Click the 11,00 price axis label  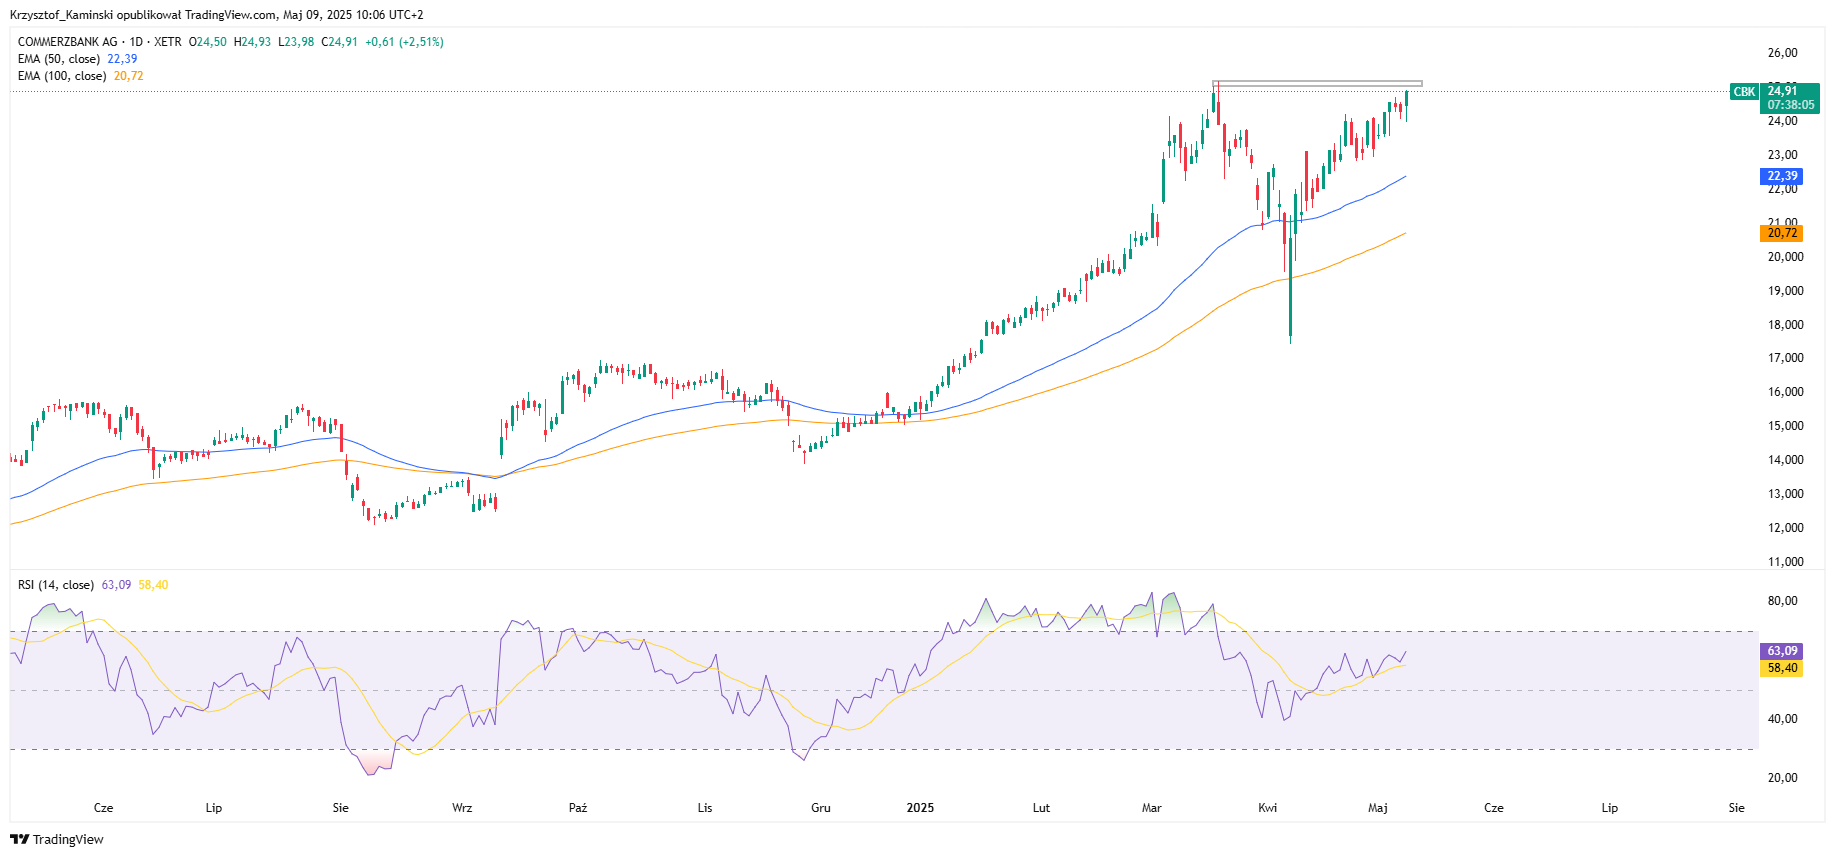tap(1785, 562)
